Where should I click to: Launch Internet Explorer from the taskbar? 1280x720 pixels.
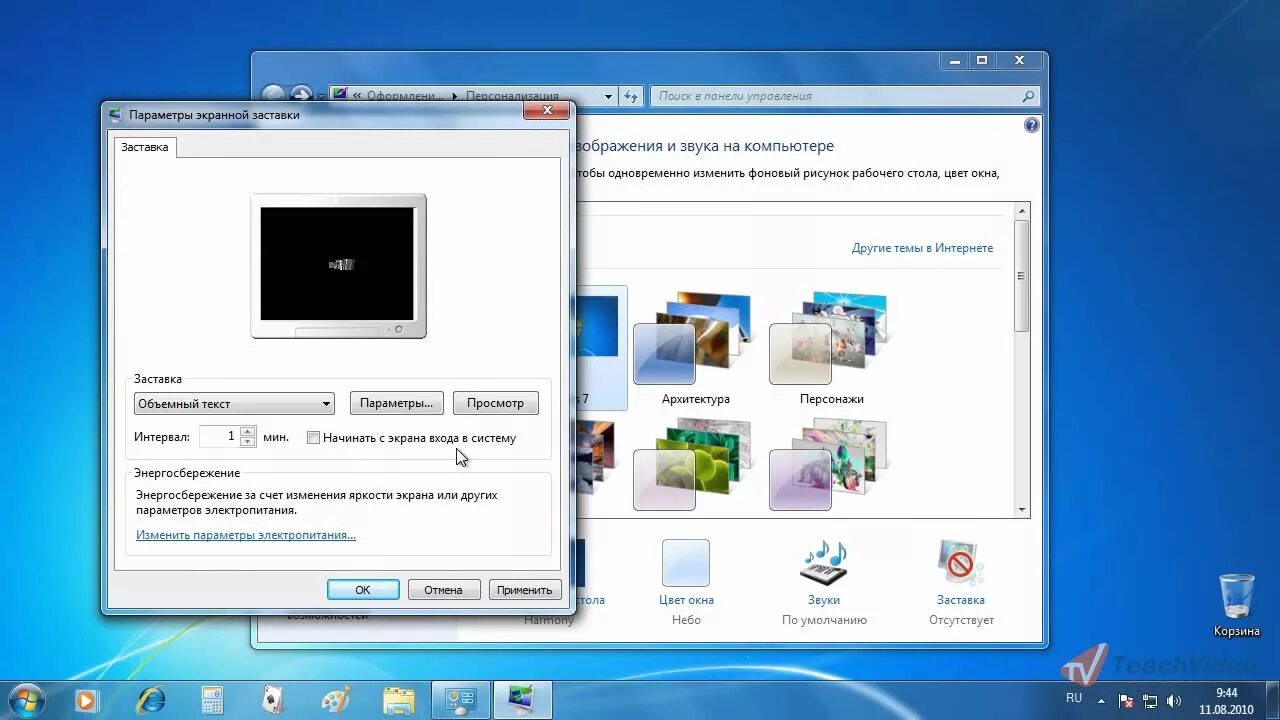point(151,699)
